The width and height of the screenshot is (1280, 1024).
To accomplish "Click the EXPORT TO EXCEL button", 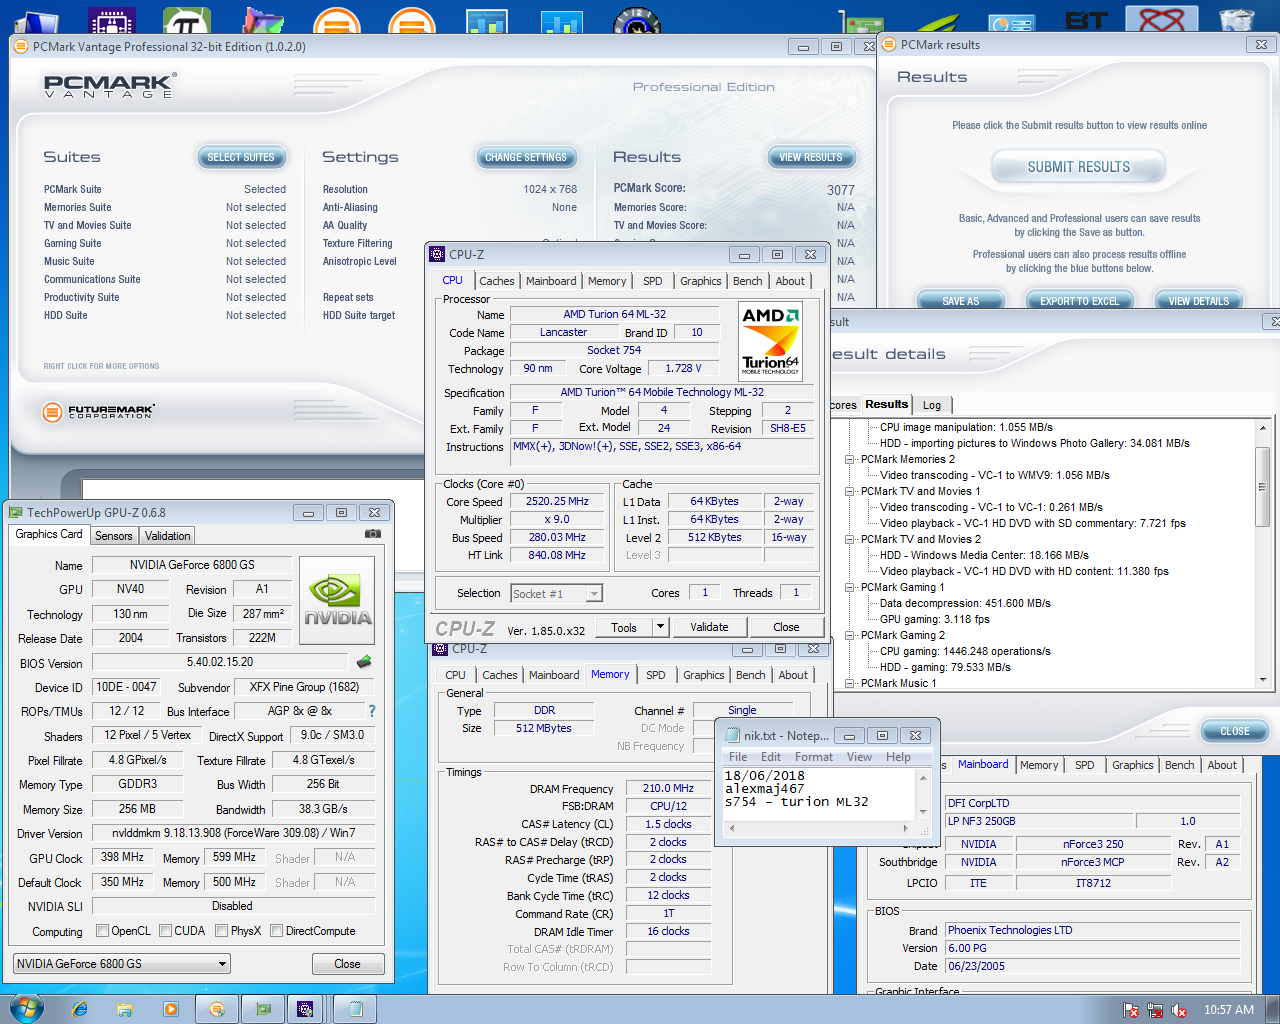I will (1079, 300).
